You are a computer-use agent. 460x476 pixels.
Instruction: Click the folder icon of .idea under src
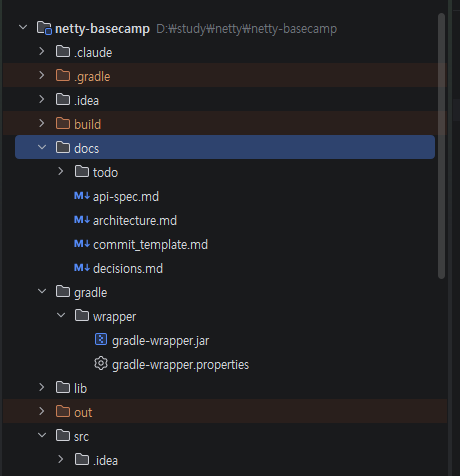[x=82, y=459]
